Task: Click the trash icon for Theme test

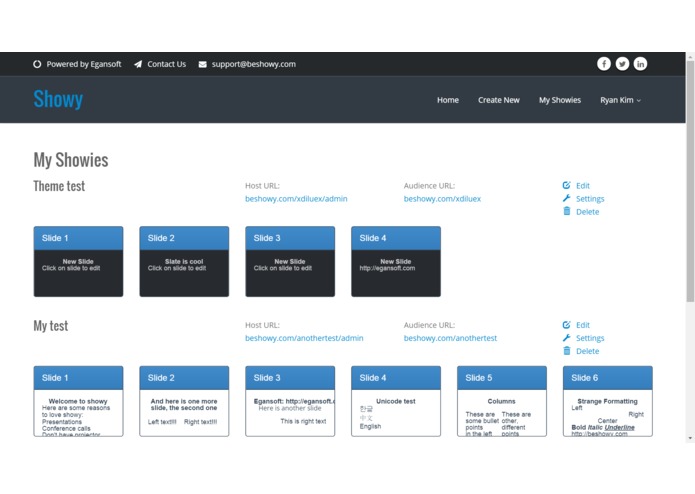Action: point(566,211)
